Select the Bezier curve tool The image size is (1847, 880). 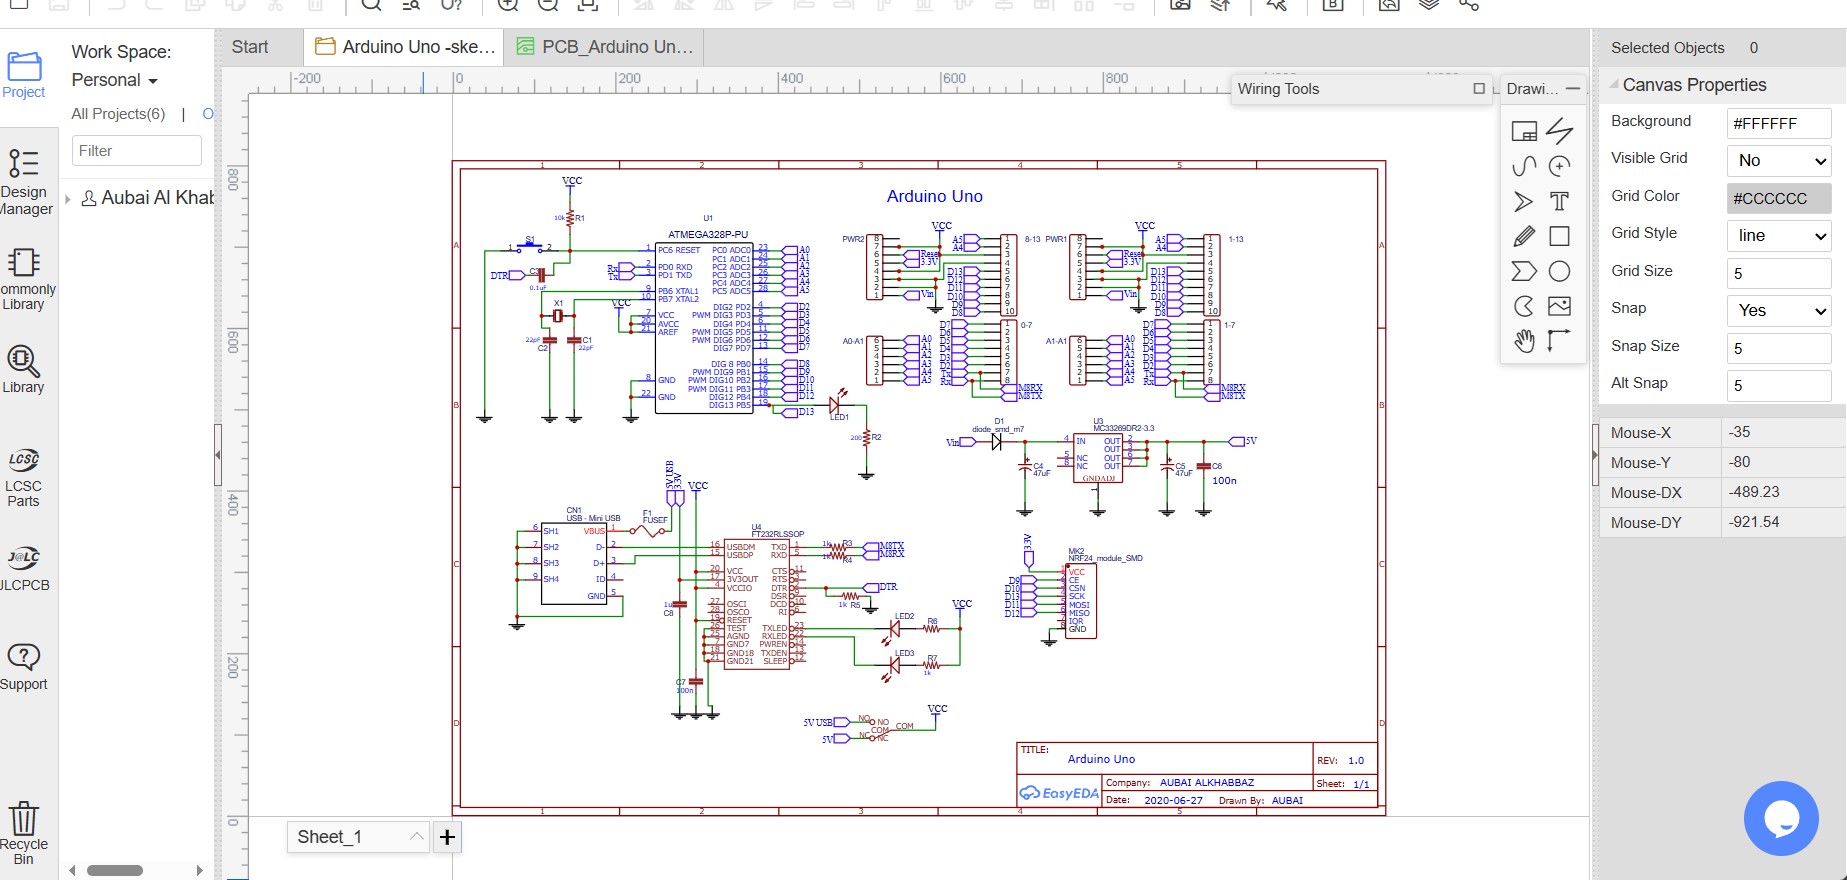tap(1524, 166)
